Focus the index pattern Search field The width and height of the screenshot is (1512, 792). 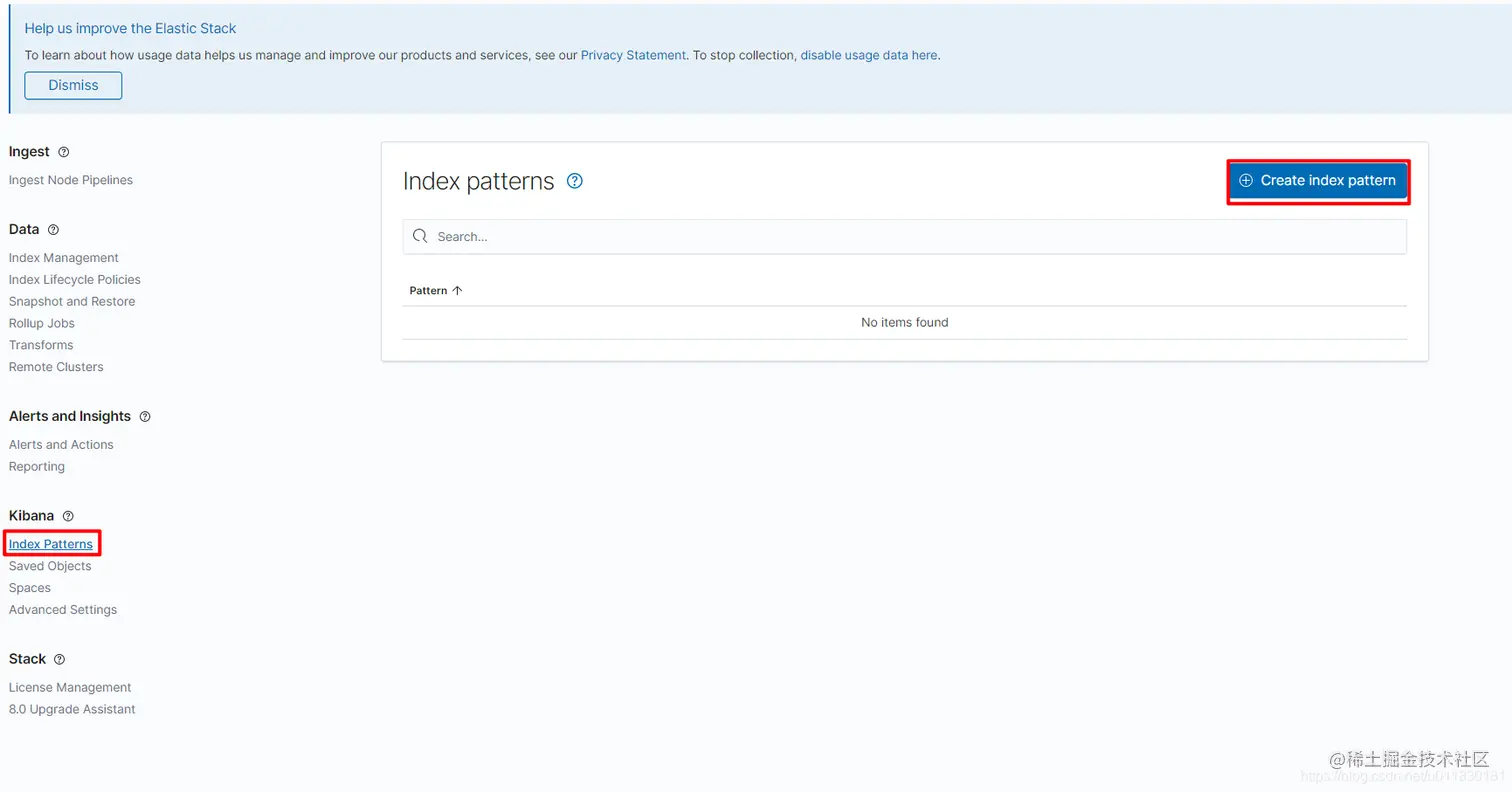904,237
